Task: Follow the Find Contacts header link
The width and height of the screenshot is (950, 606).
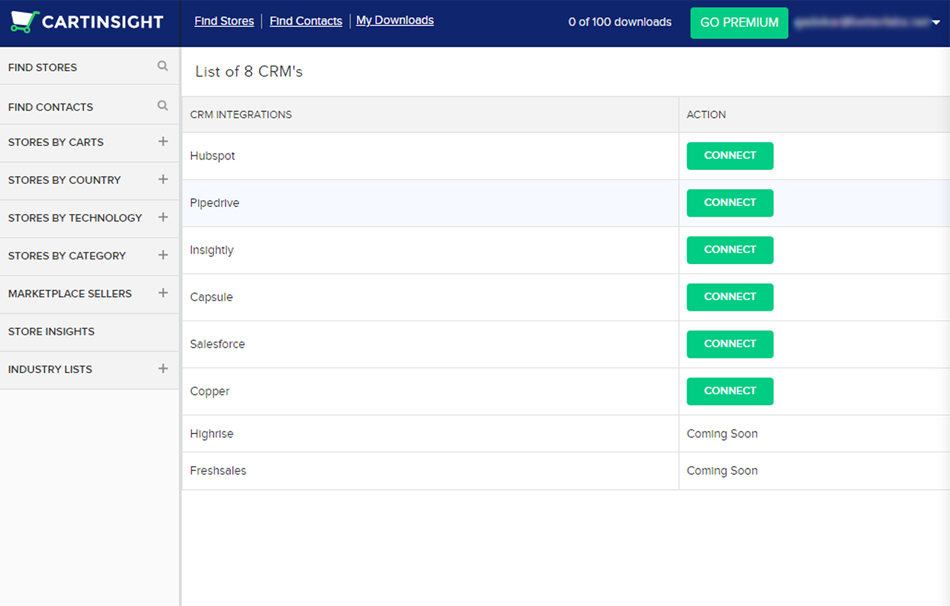Action: [x=306, y=21]
